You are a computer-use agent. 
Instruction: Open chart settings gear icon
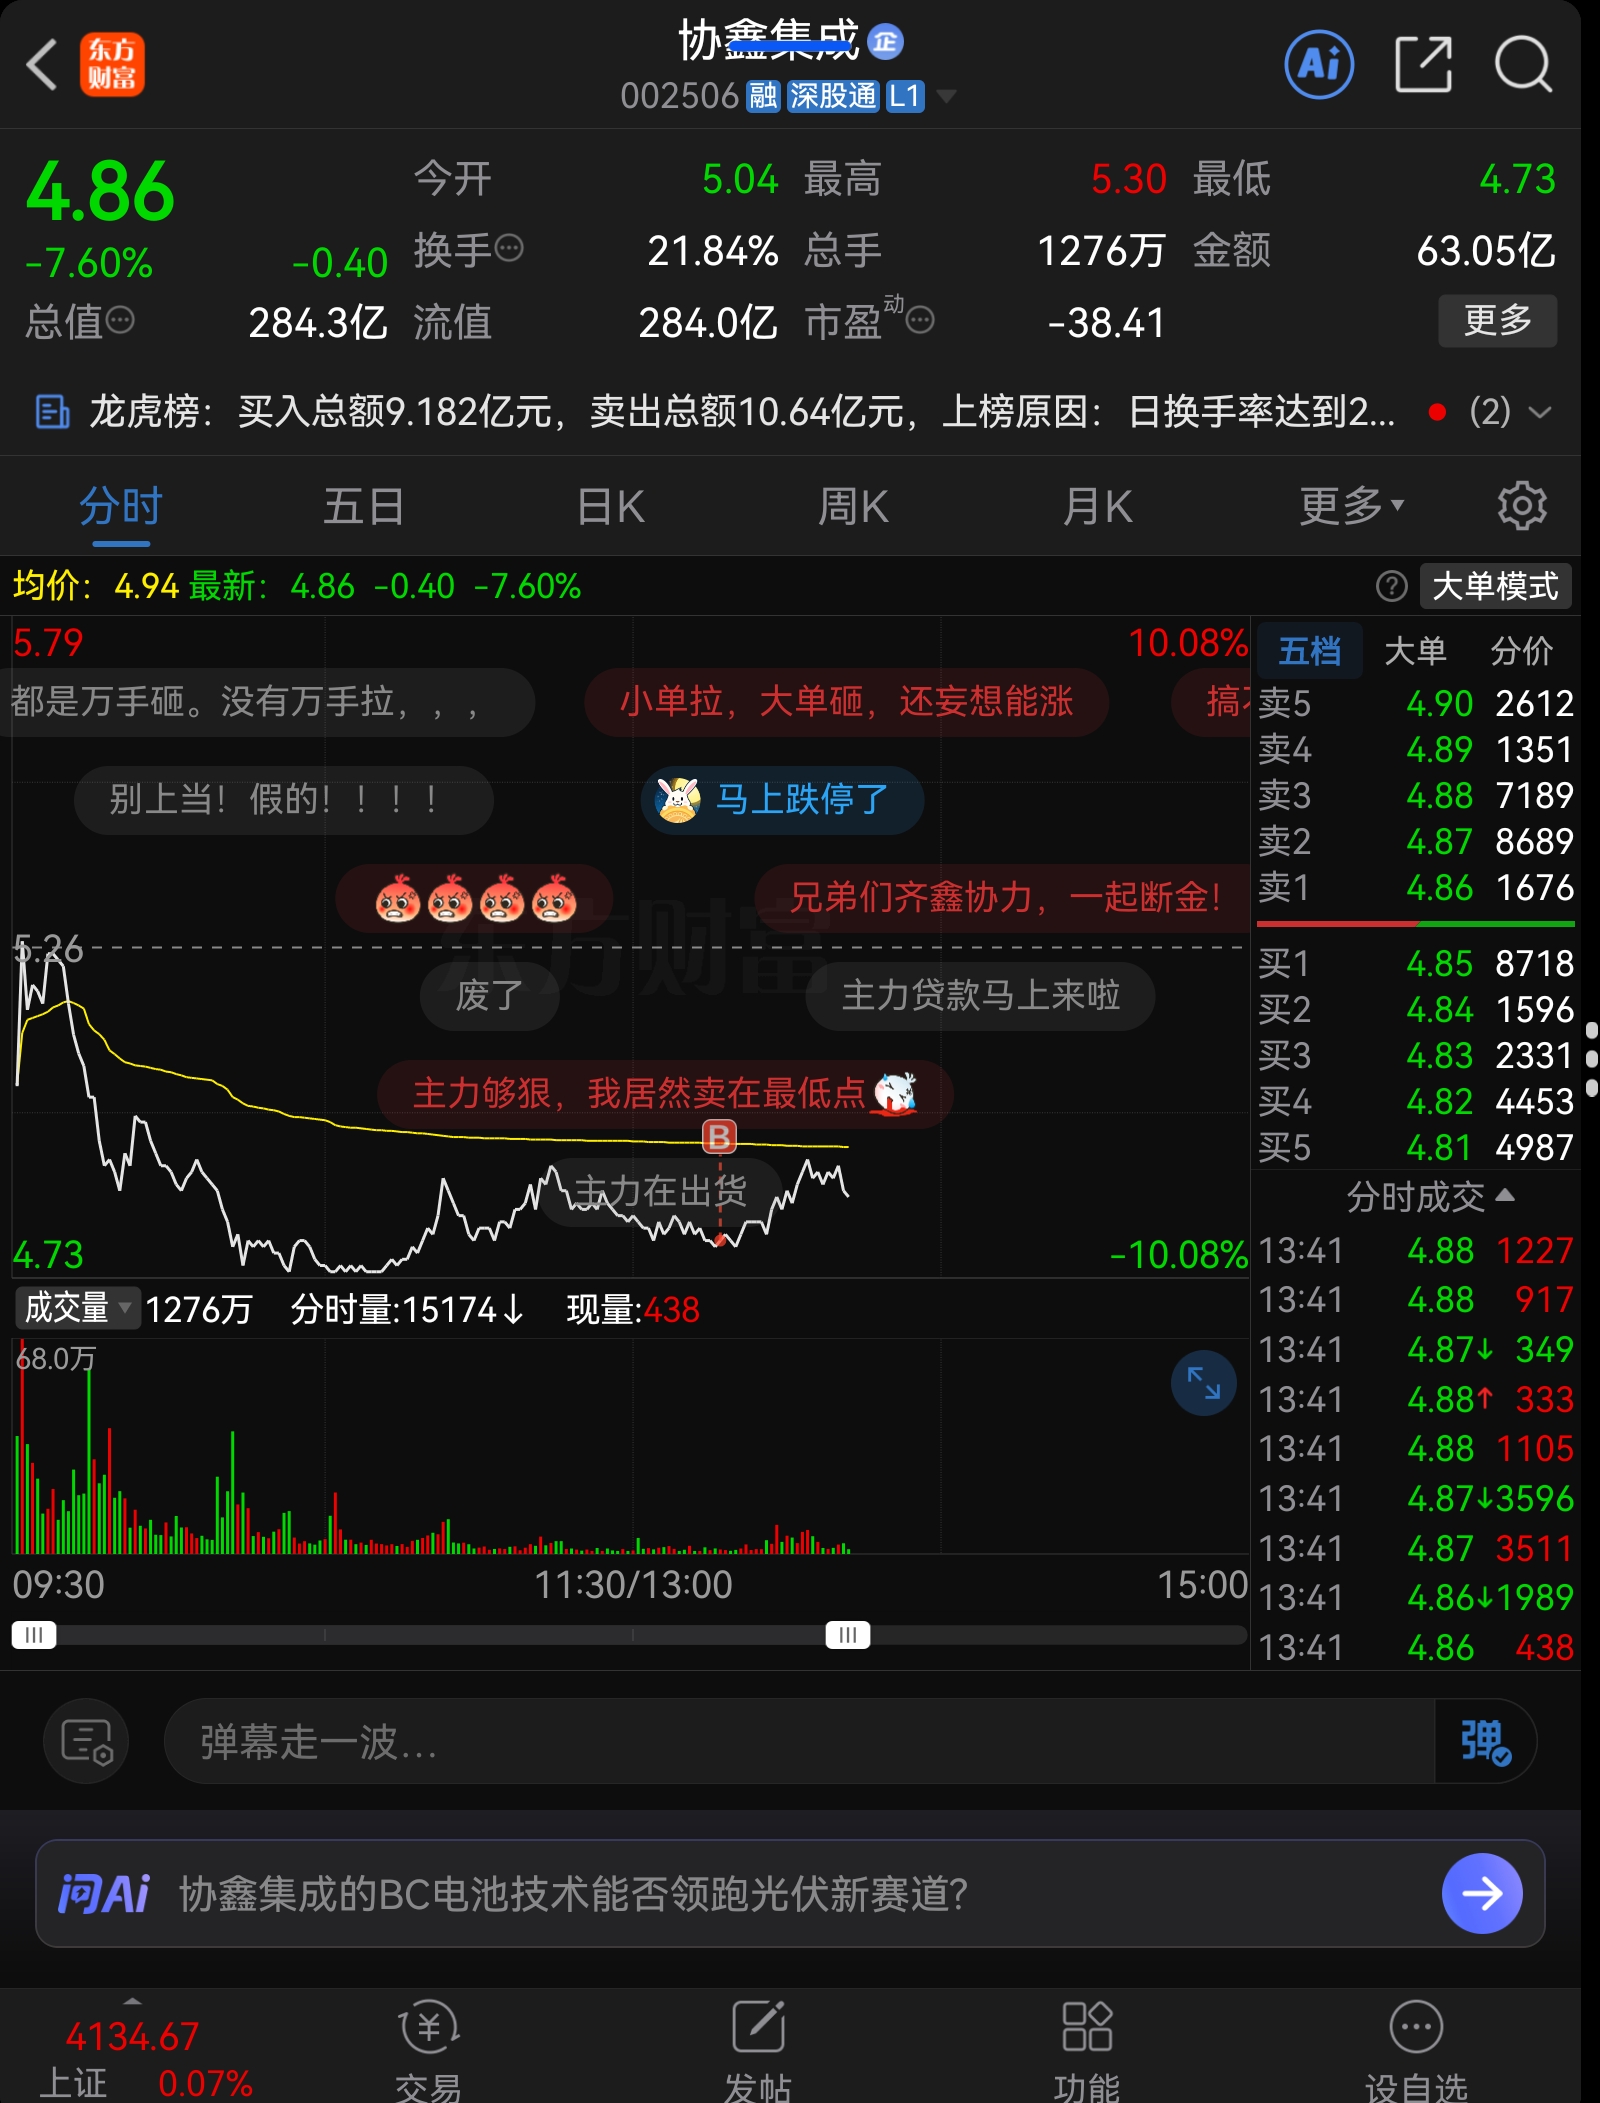pos(1522,506)
